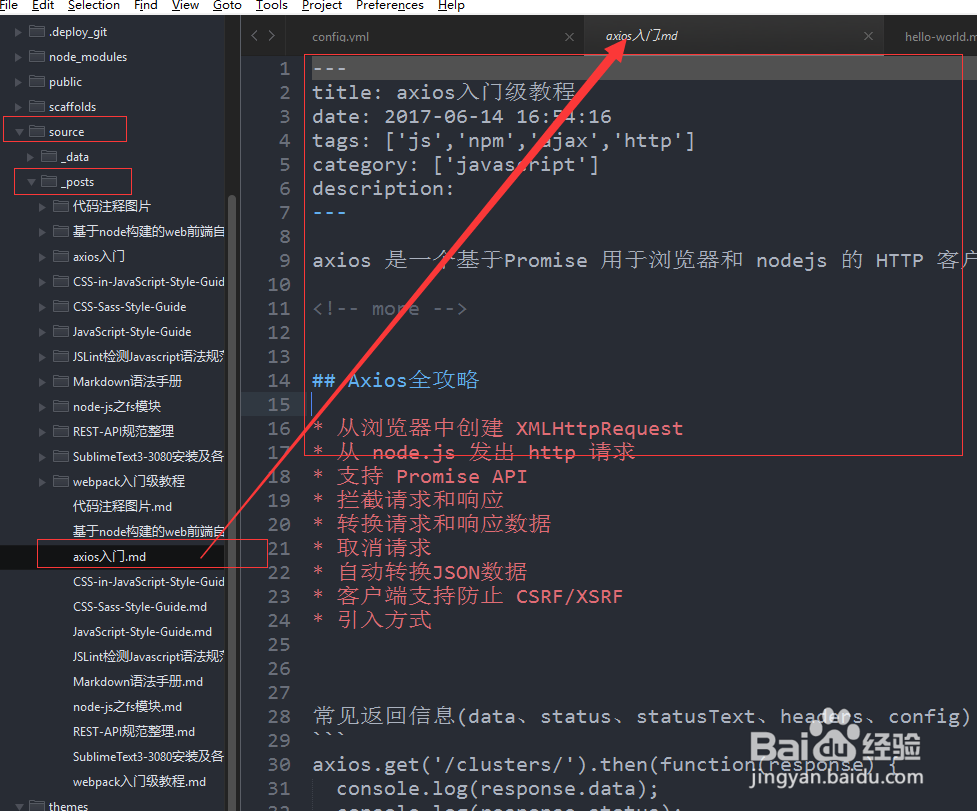Expand the themes folder arrow
The image size is (977, 811).
pyautogui.click(x=19, y=806)
